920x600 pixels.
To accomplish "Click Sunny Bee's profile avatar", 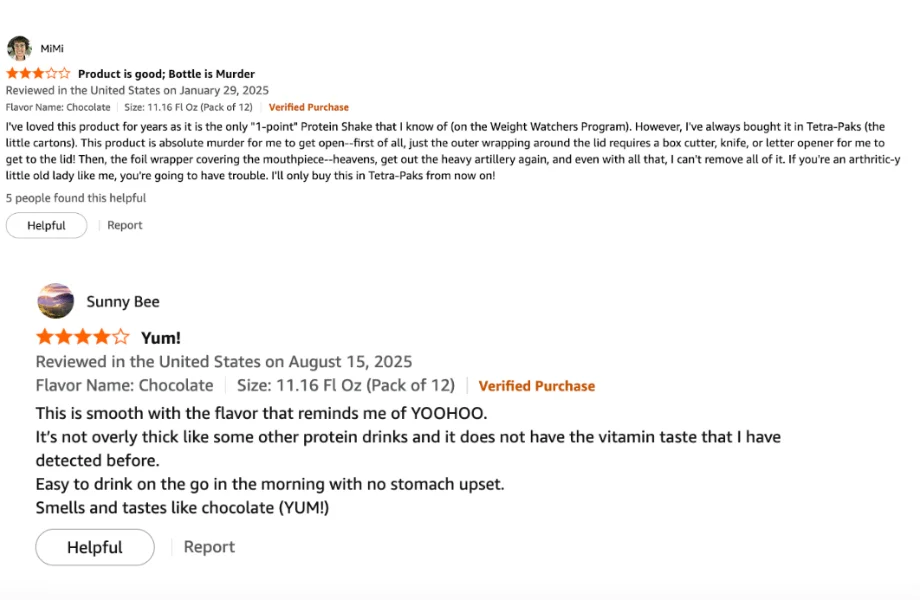I will pos(55,300).
